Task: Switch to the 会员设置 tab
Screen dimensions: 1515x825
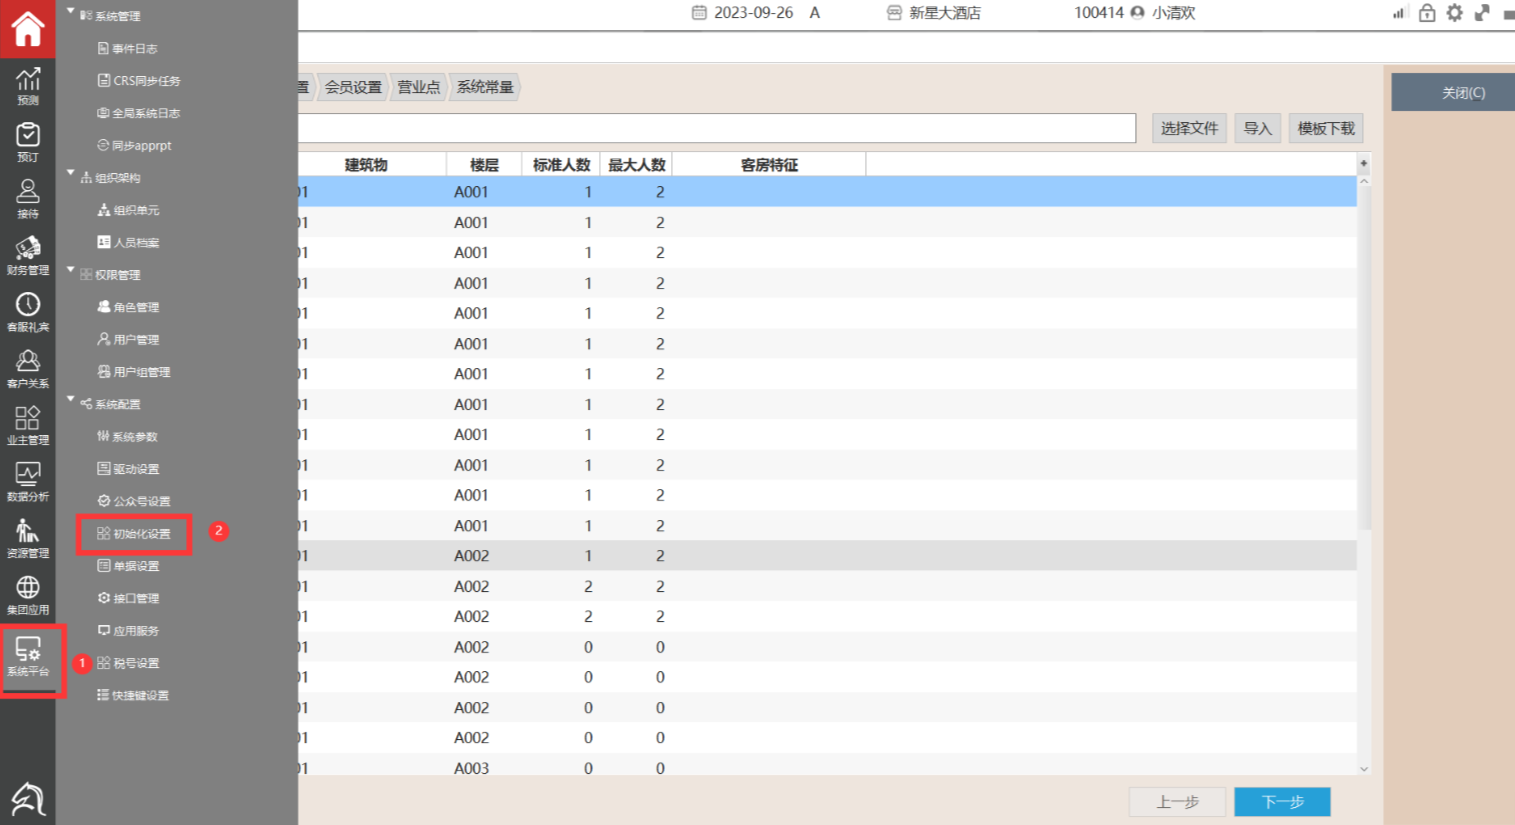Action: point(352,87)
